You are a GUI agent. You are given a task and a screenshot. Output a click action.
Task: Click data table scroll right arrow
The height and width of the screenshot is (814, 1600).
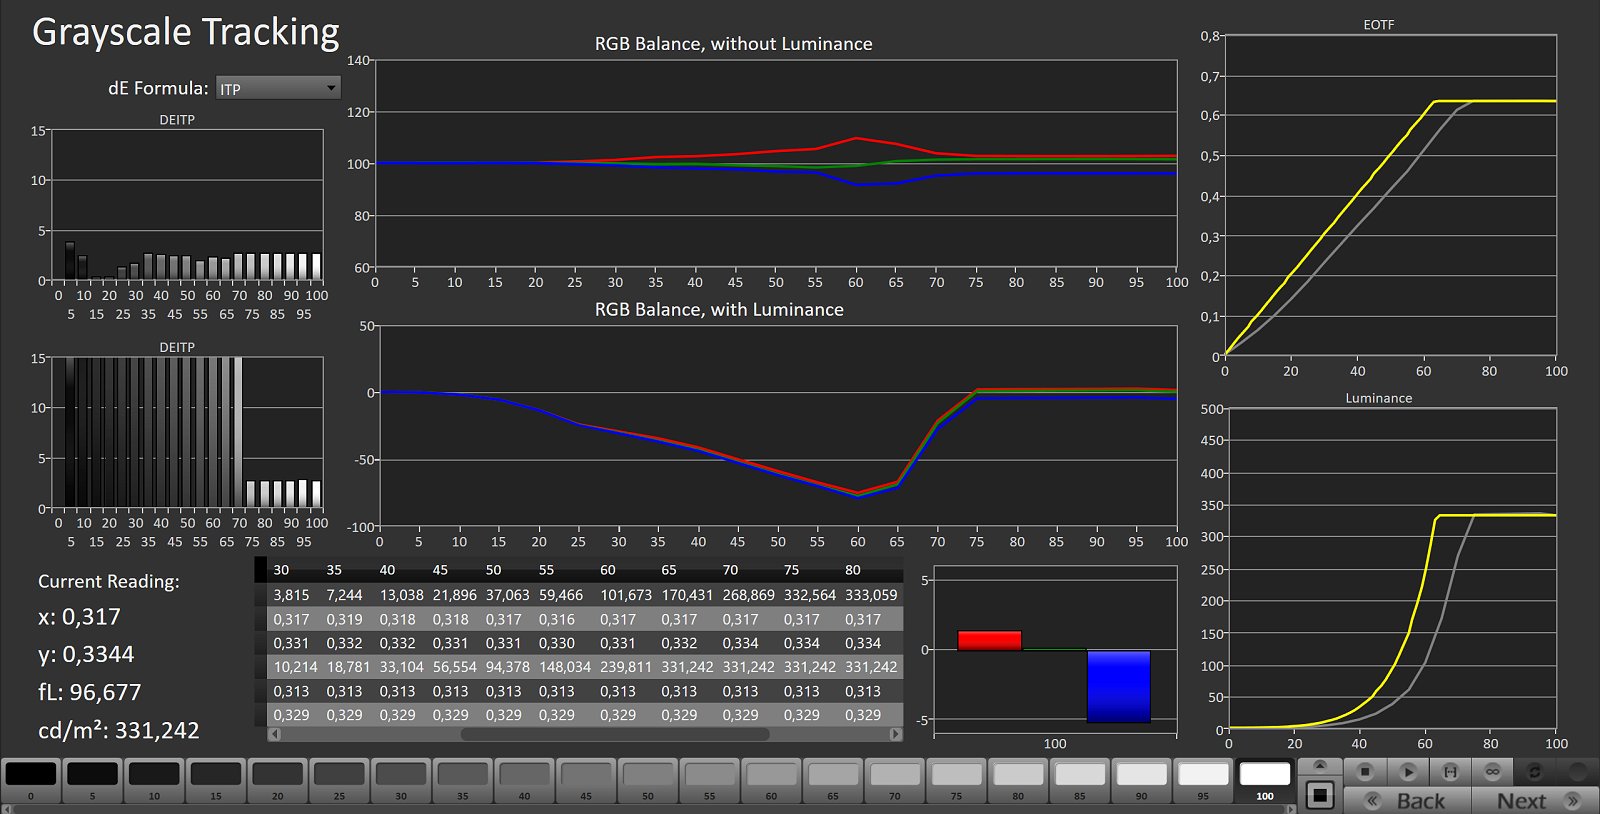click(895, 734)
